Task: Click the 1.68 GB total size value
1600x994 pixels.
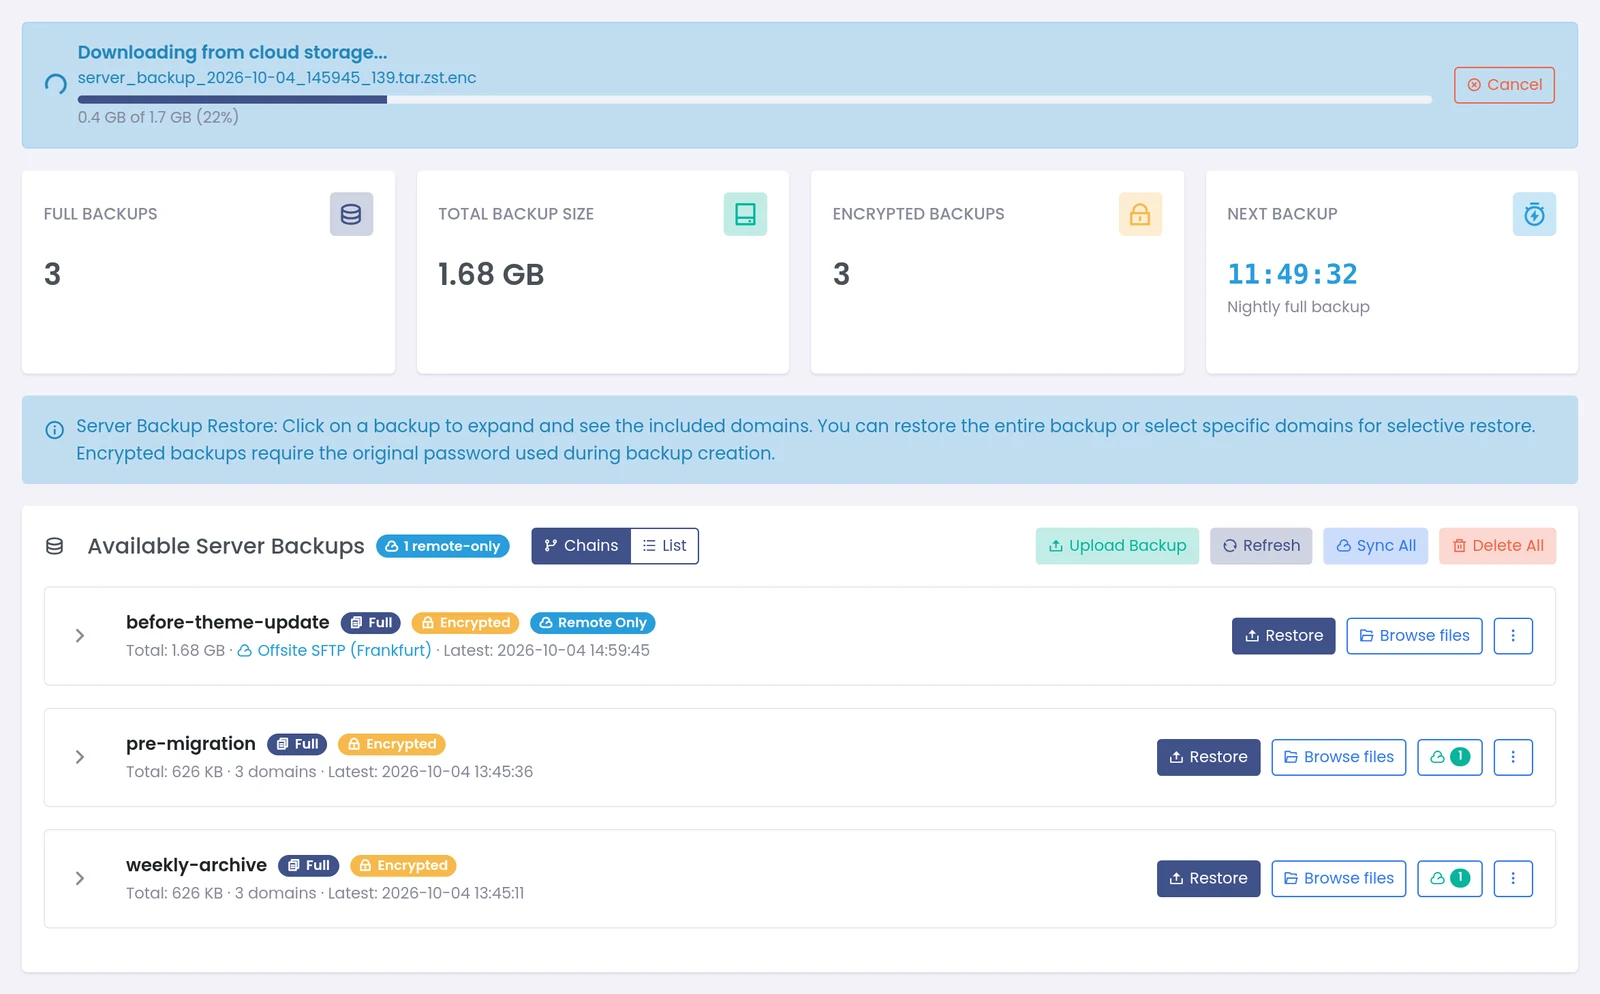Action: tap(491, 274)
